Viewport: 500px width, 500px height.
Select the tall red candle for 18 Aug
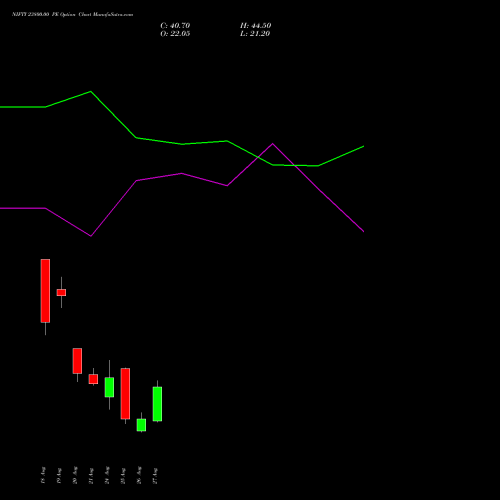(x=45, y=291)
